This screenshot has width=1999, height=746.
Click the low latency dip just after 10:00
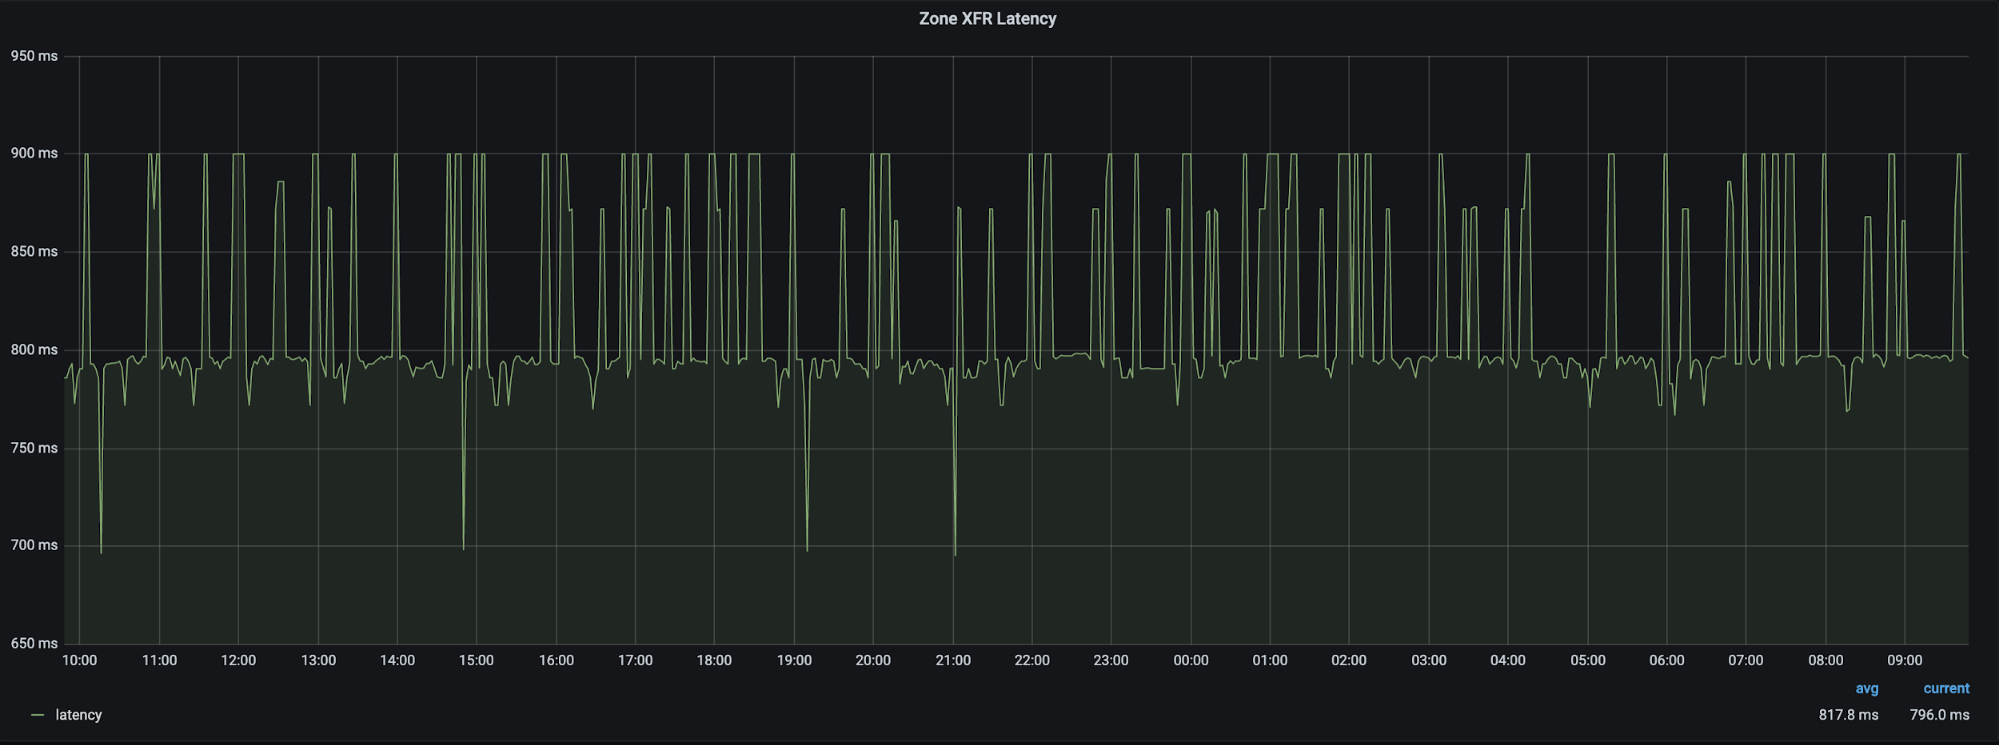click(x=101, y=551)
